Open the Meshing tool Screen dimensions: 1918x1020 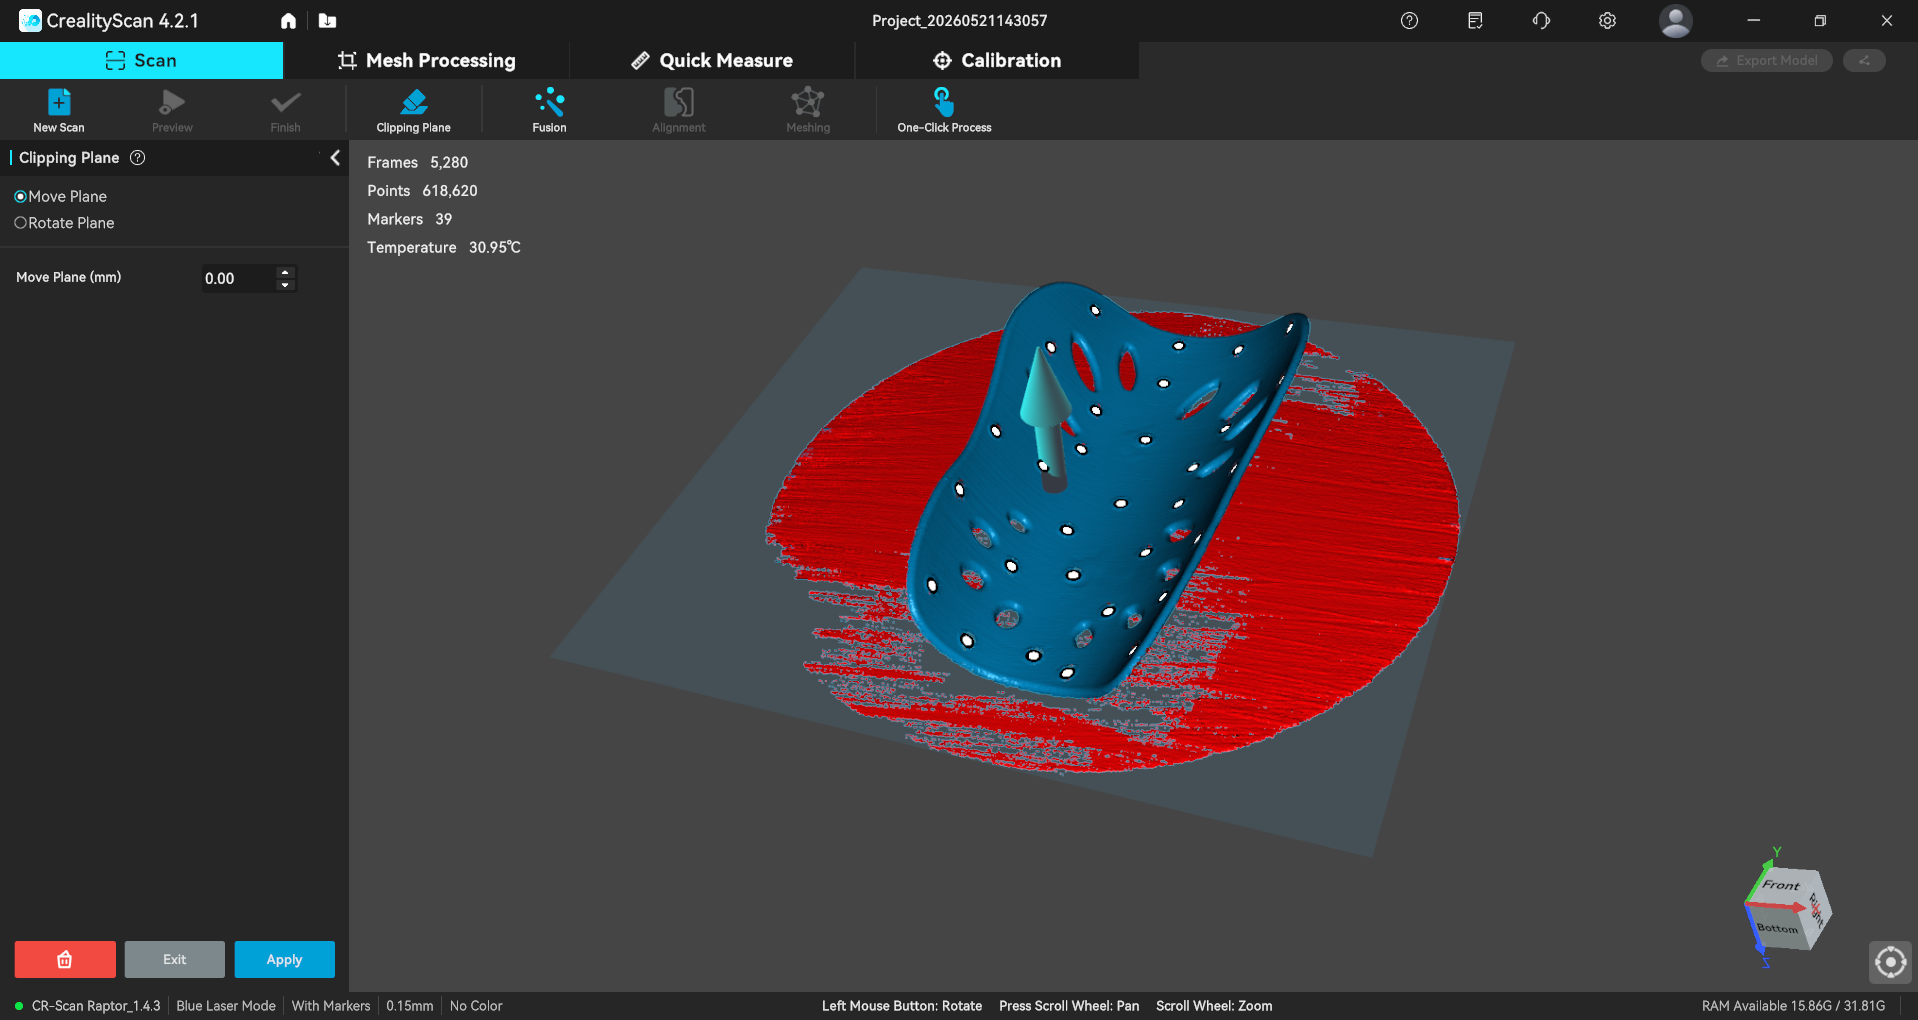coord(808,110)
